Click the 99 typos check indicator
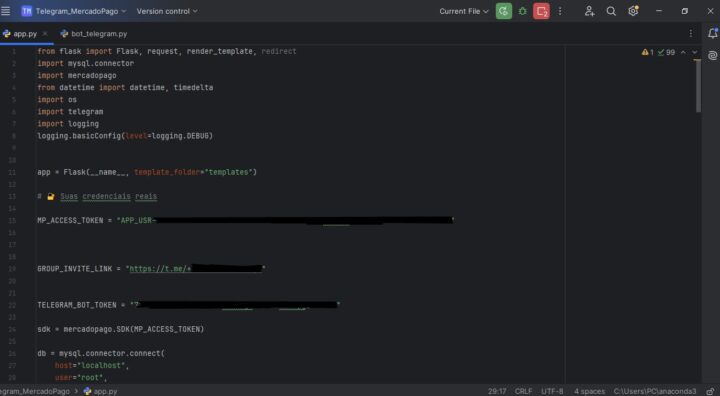The image size is (720, 396). pyautogui.click(x=666, y=52)
